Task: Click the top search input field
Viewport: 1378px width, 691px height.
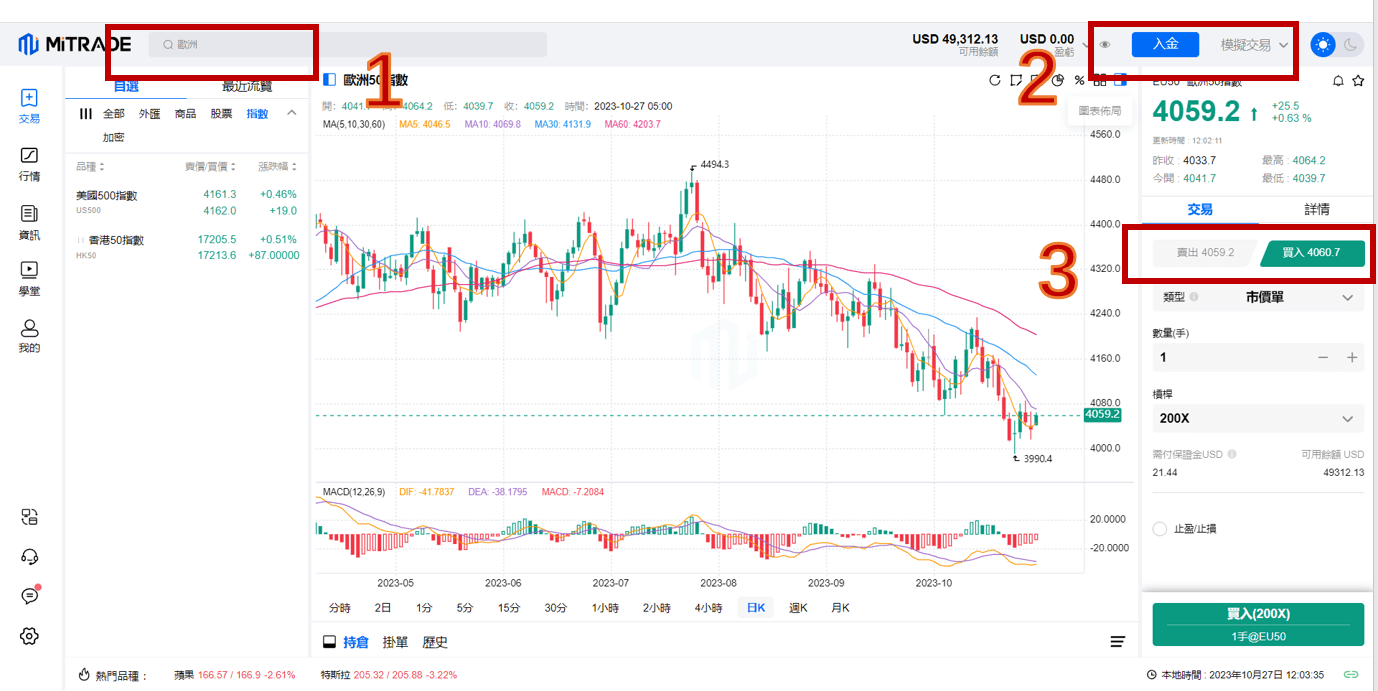Action: (x=348, y=45)
